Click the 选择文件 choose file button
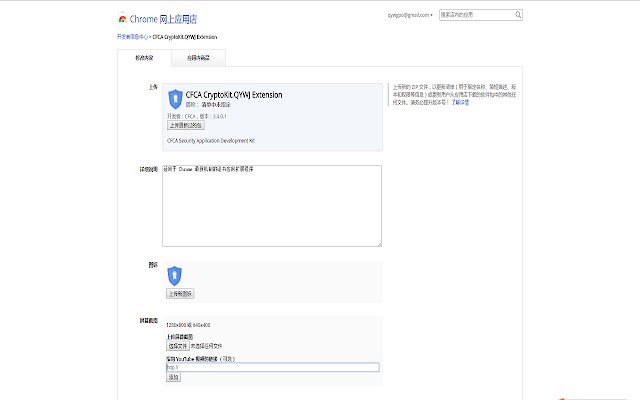 coord(178,346)
